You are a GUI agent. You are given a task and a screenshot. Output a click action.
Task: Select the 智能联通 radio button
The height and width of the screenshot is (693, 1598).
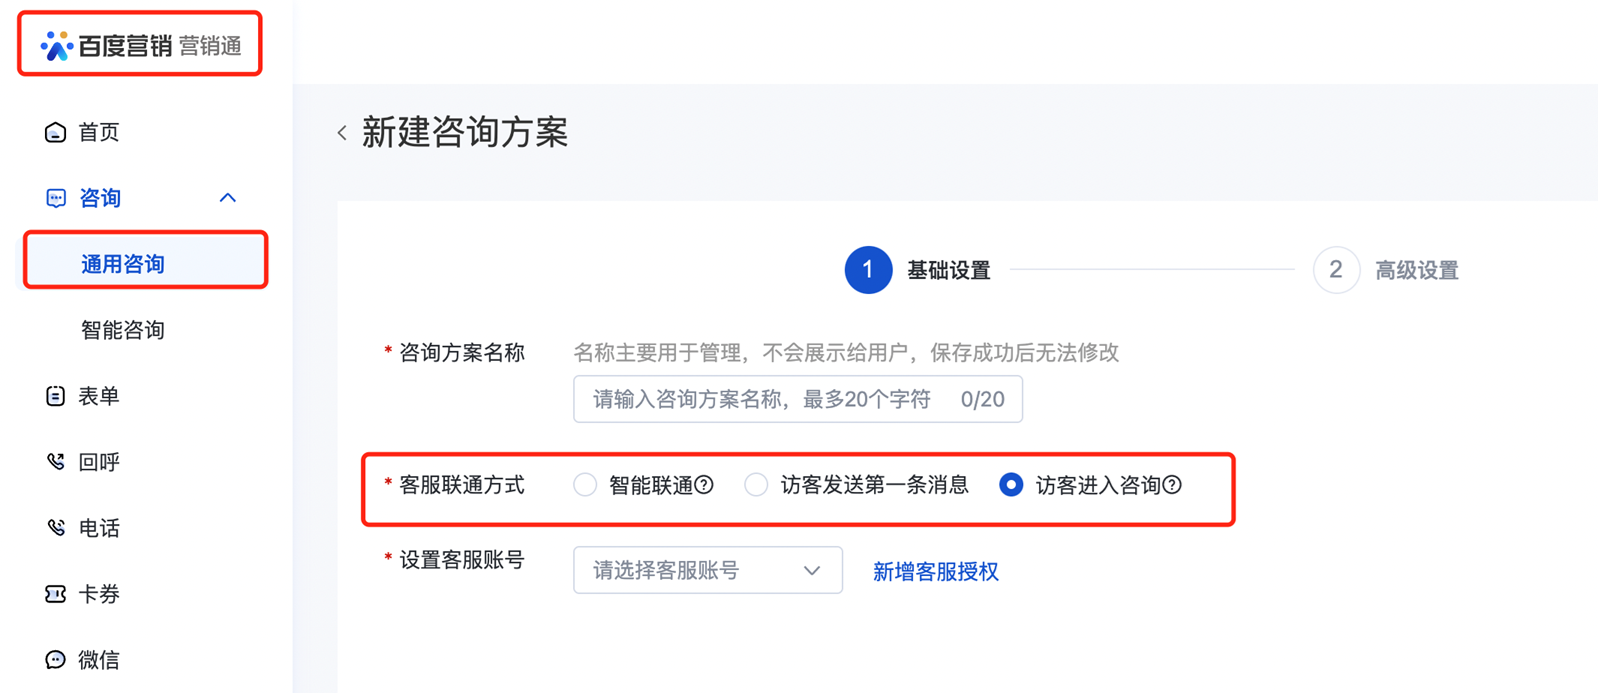tap(585, 485)
